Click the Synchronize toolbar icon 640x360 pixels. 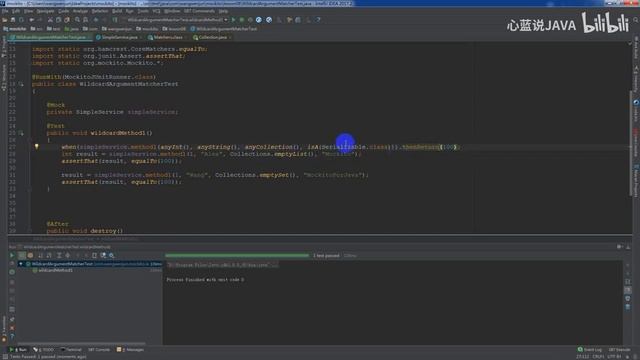tap(21, 20)
